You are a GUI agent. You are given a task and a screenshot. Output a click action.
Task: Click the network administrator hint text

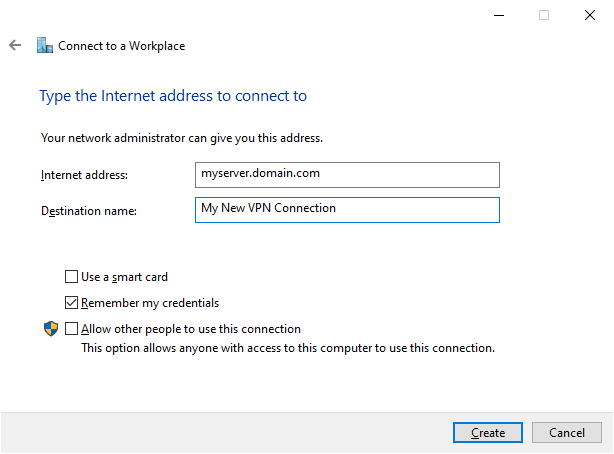181,137
